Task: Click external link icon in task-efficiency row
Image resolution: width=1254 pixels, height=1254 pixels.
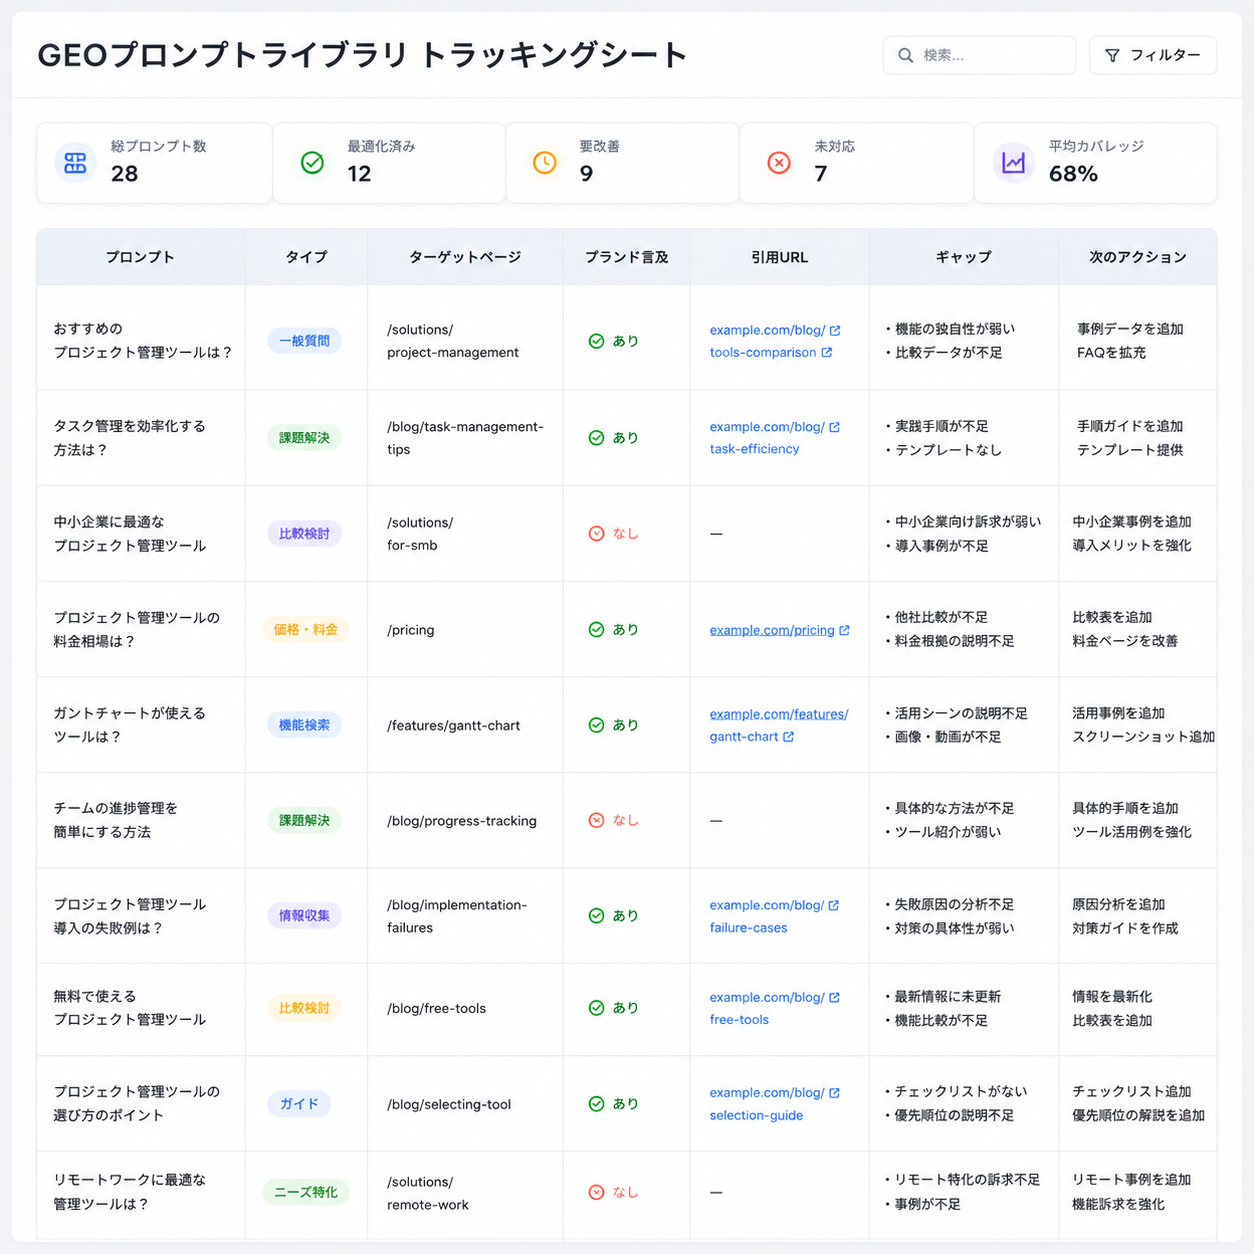Action: pos(834,427)
